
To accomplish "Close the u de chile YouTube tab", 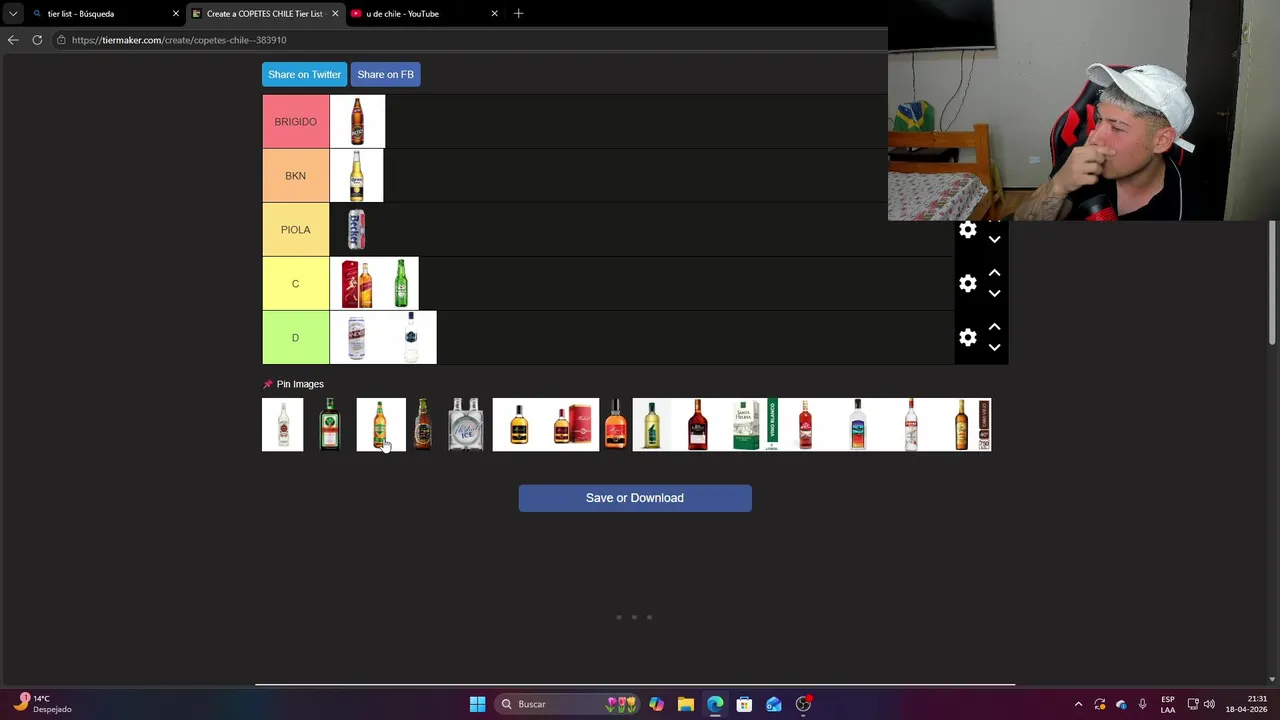I will [x=494, y=14].
